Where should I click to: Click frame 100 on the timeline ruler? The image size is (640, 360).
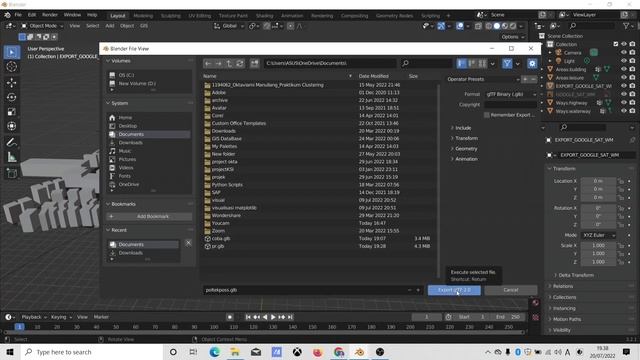[214, 327]
